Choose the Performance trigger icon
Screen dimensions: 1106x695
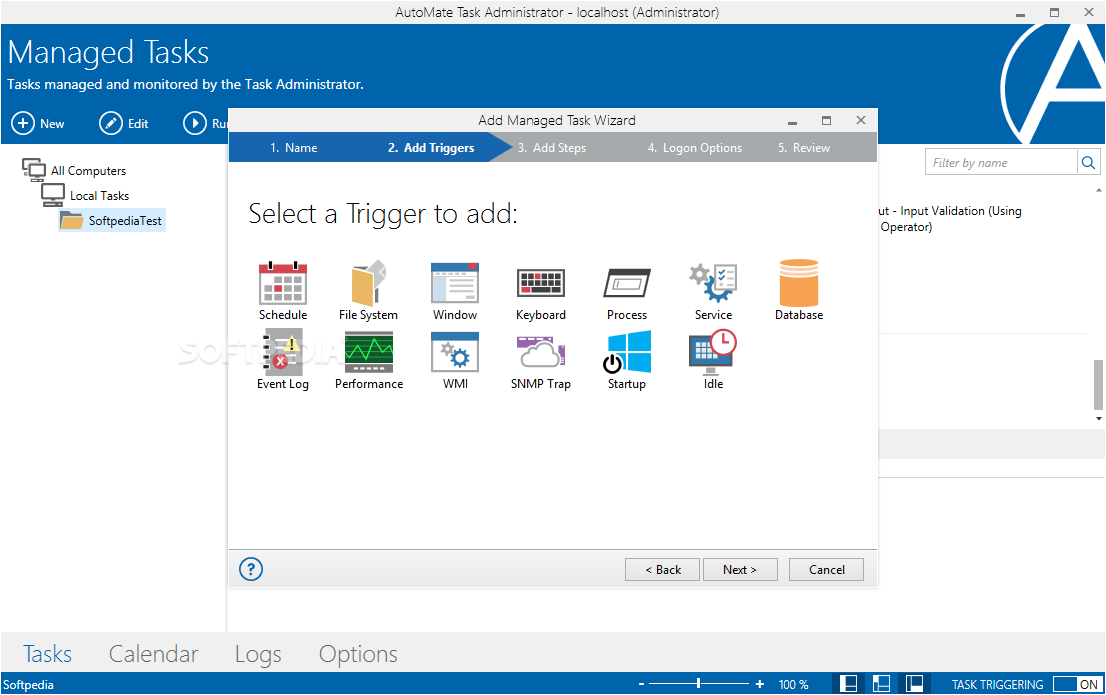(x=369, y=353)
